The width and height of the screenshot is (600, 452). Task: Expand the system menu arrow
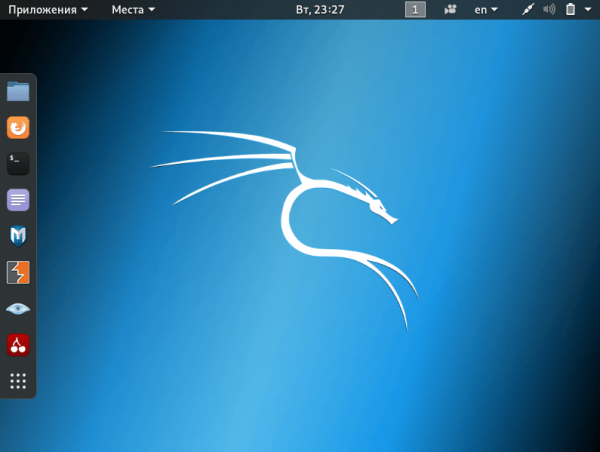coord(588,10)
